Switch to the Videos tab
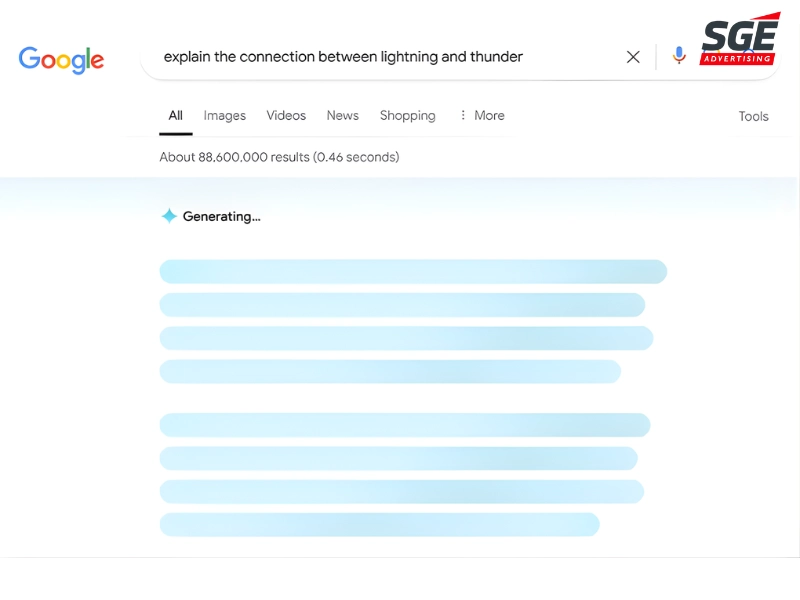The height and width of the screenshot is (600, 800). (286, 116)
